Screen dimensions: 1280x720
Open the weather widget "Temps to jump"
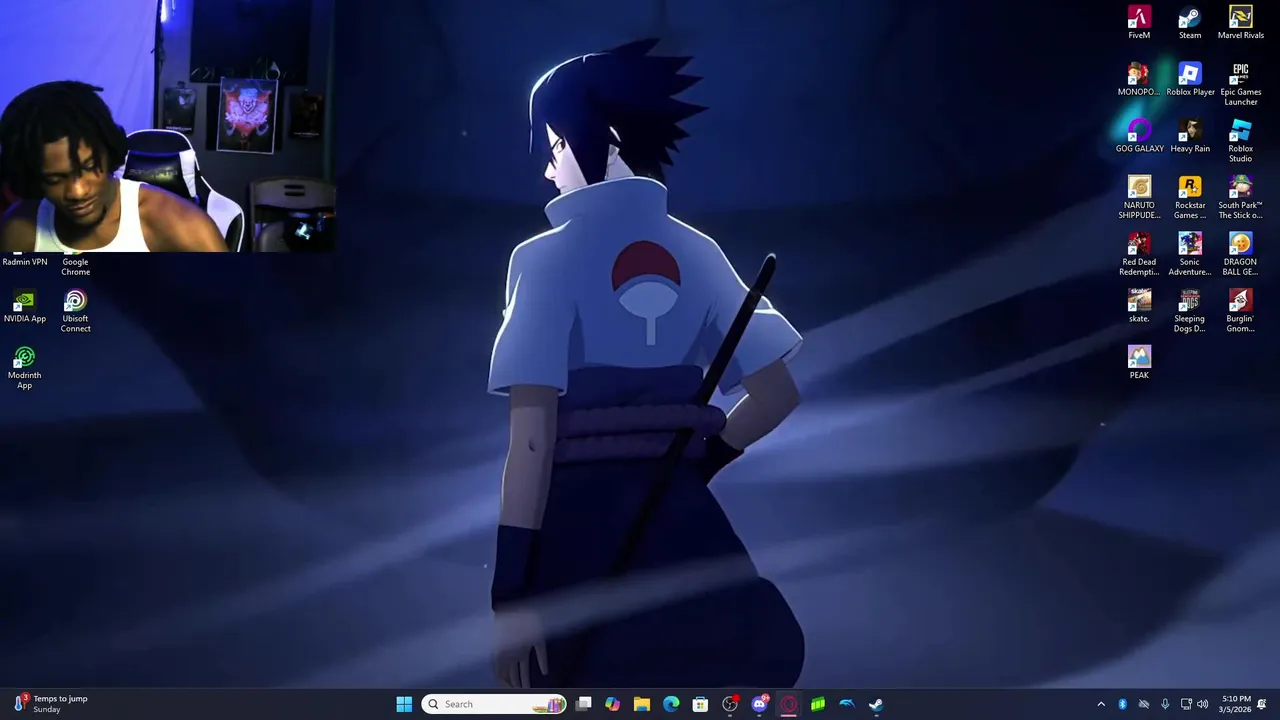coord(50,704)
